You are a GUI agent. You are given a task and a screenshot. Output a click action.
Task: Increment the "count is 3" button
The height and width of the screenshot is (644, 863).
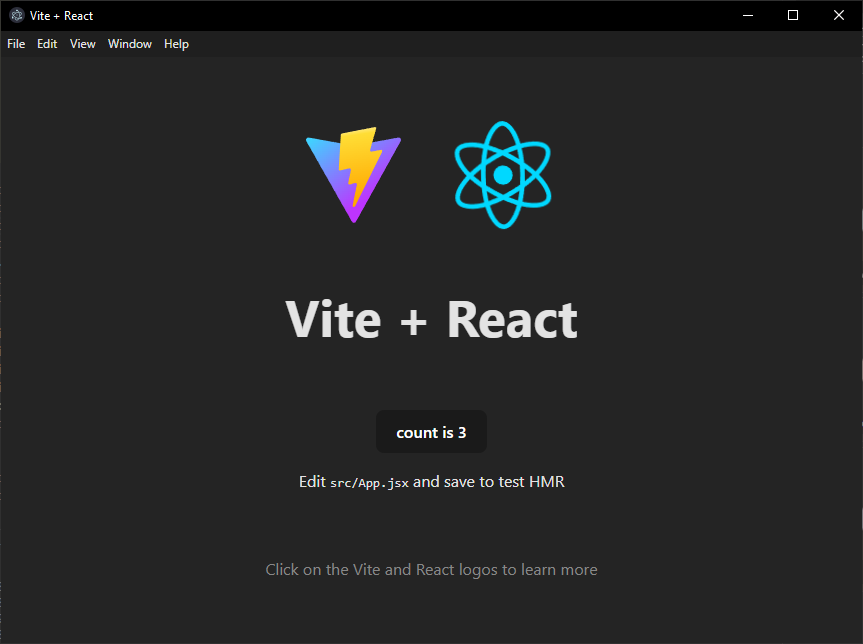point(431,432)
